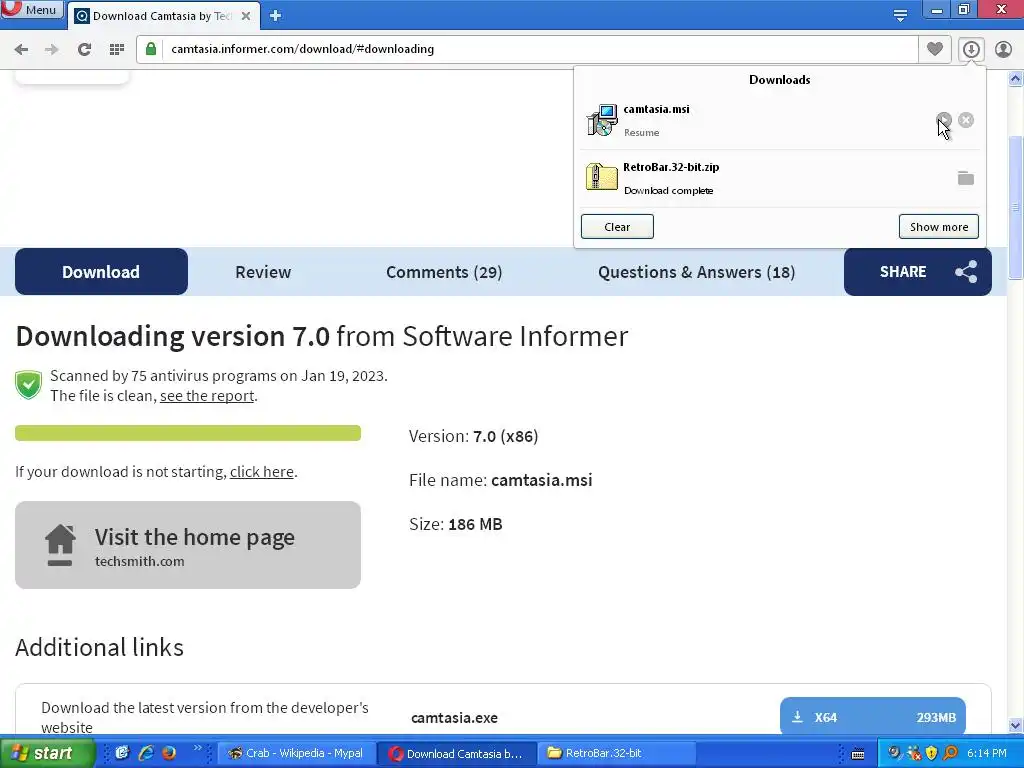Expand quick launch overflow chevron
Image resolution: width=1024 pixels, height=768 pixels.
197,748
